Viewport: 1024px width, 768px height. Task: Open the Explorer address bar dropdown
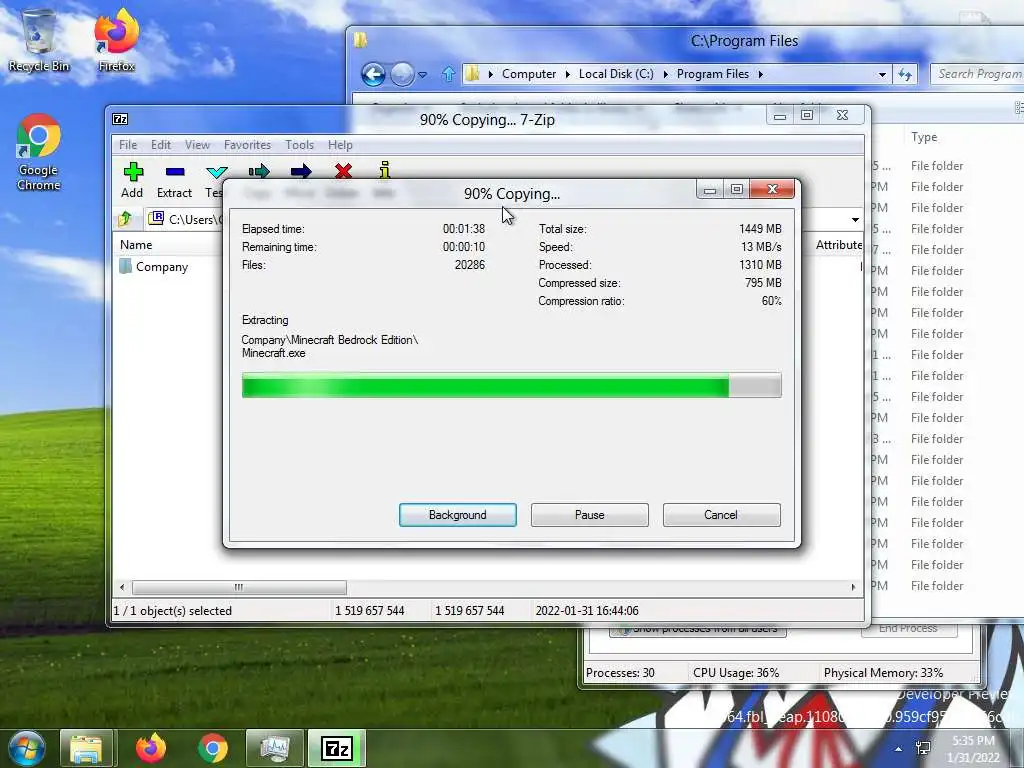coord(882,74)
